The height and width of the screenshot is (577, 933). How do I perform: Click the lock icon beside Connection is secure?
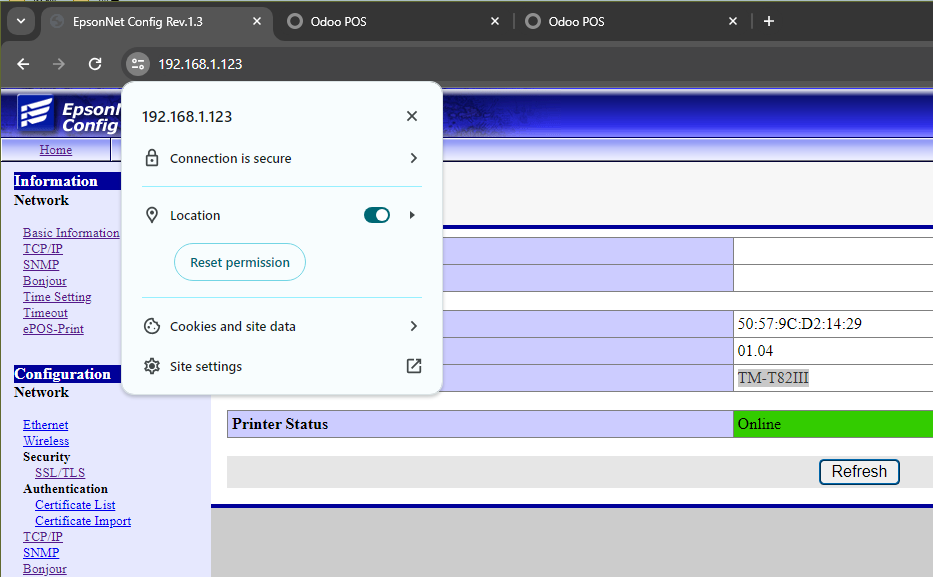(152, 158)
